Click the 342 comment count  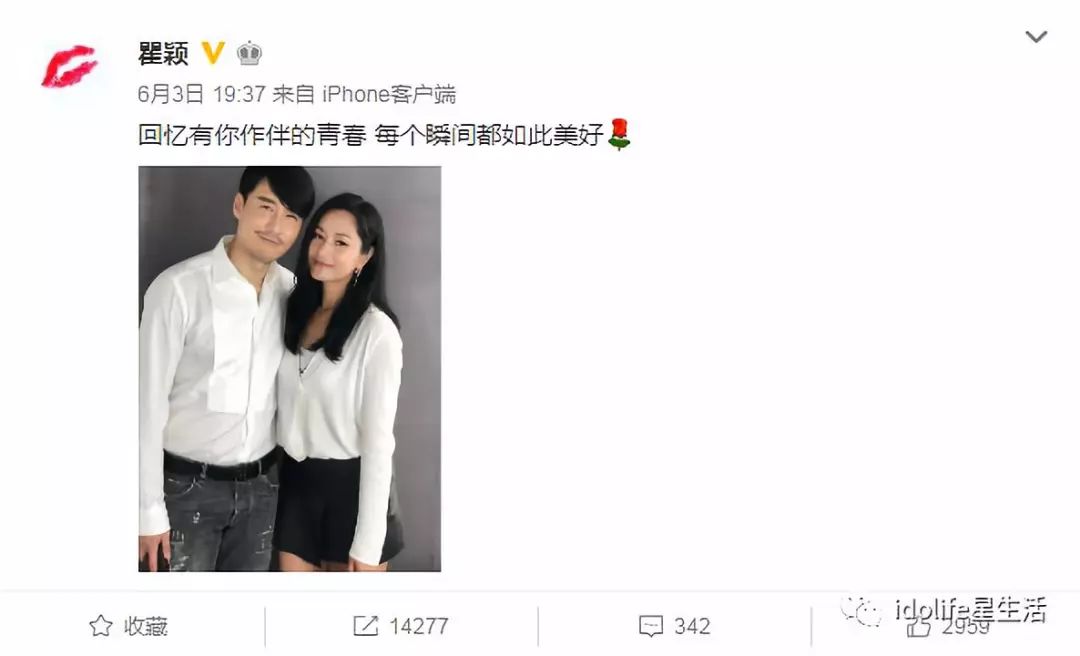pos(692,626)
